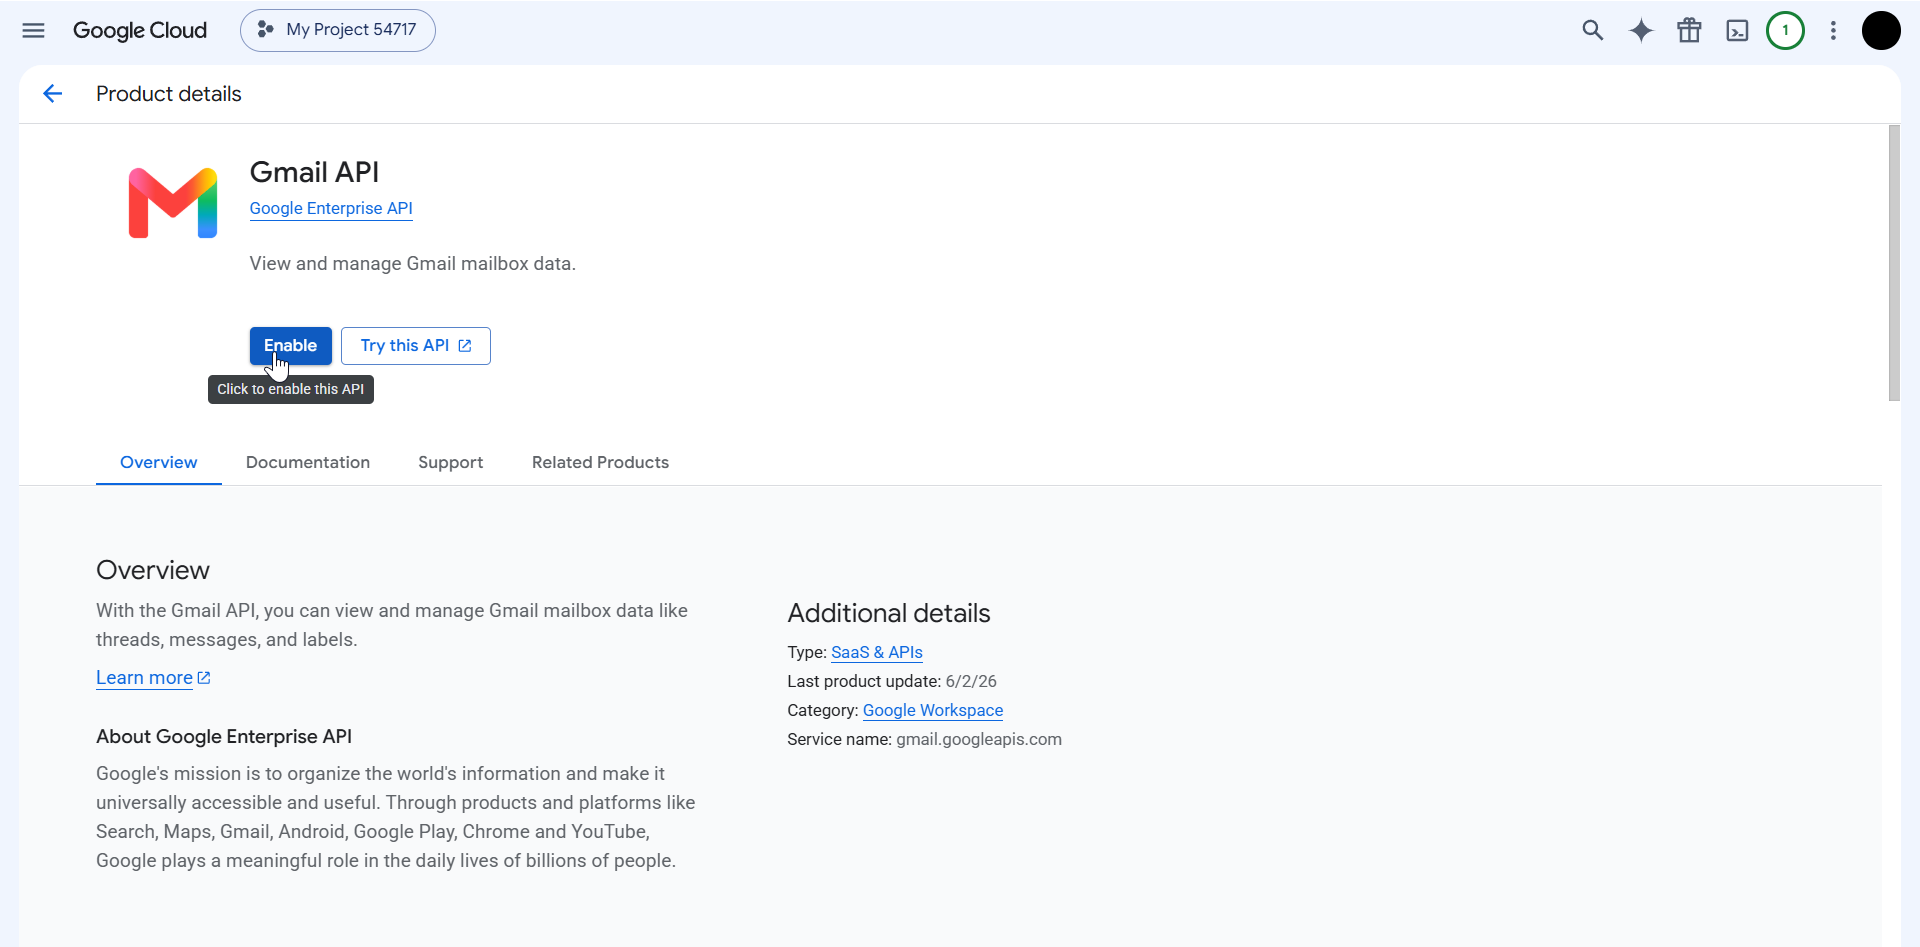This screenshot has width=1920, height=947.
Task: Open the Google Enterprise API link
Action: (x=331, y=208)
